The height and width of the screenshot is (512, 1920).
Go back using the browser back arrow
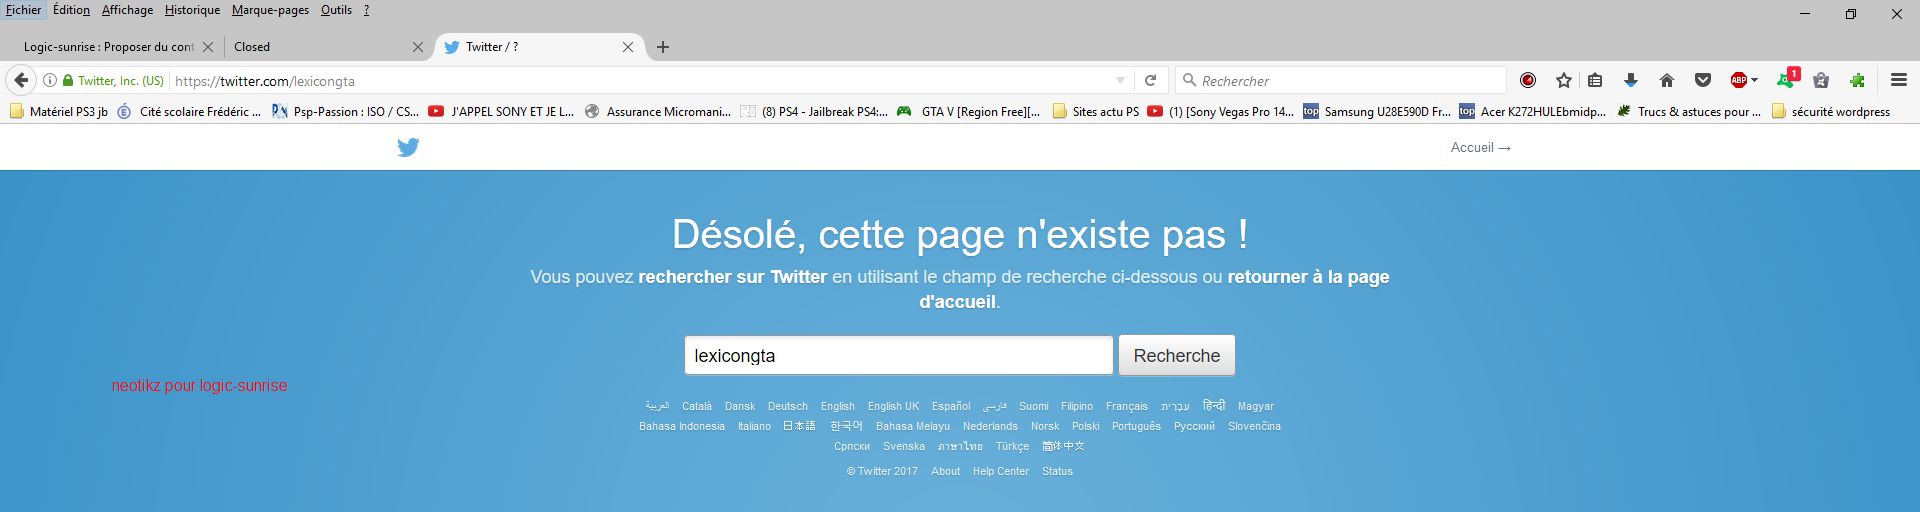coord(21,80)
